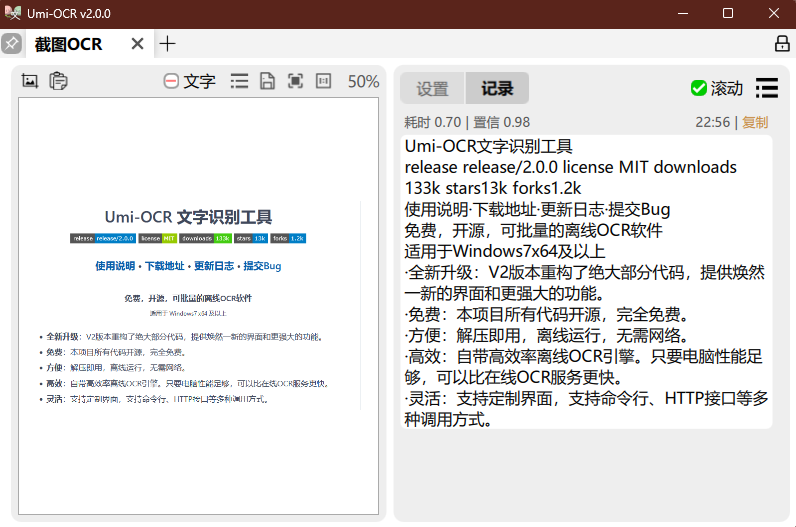Switch to the 设置 settings tab

tap(432, 88)
